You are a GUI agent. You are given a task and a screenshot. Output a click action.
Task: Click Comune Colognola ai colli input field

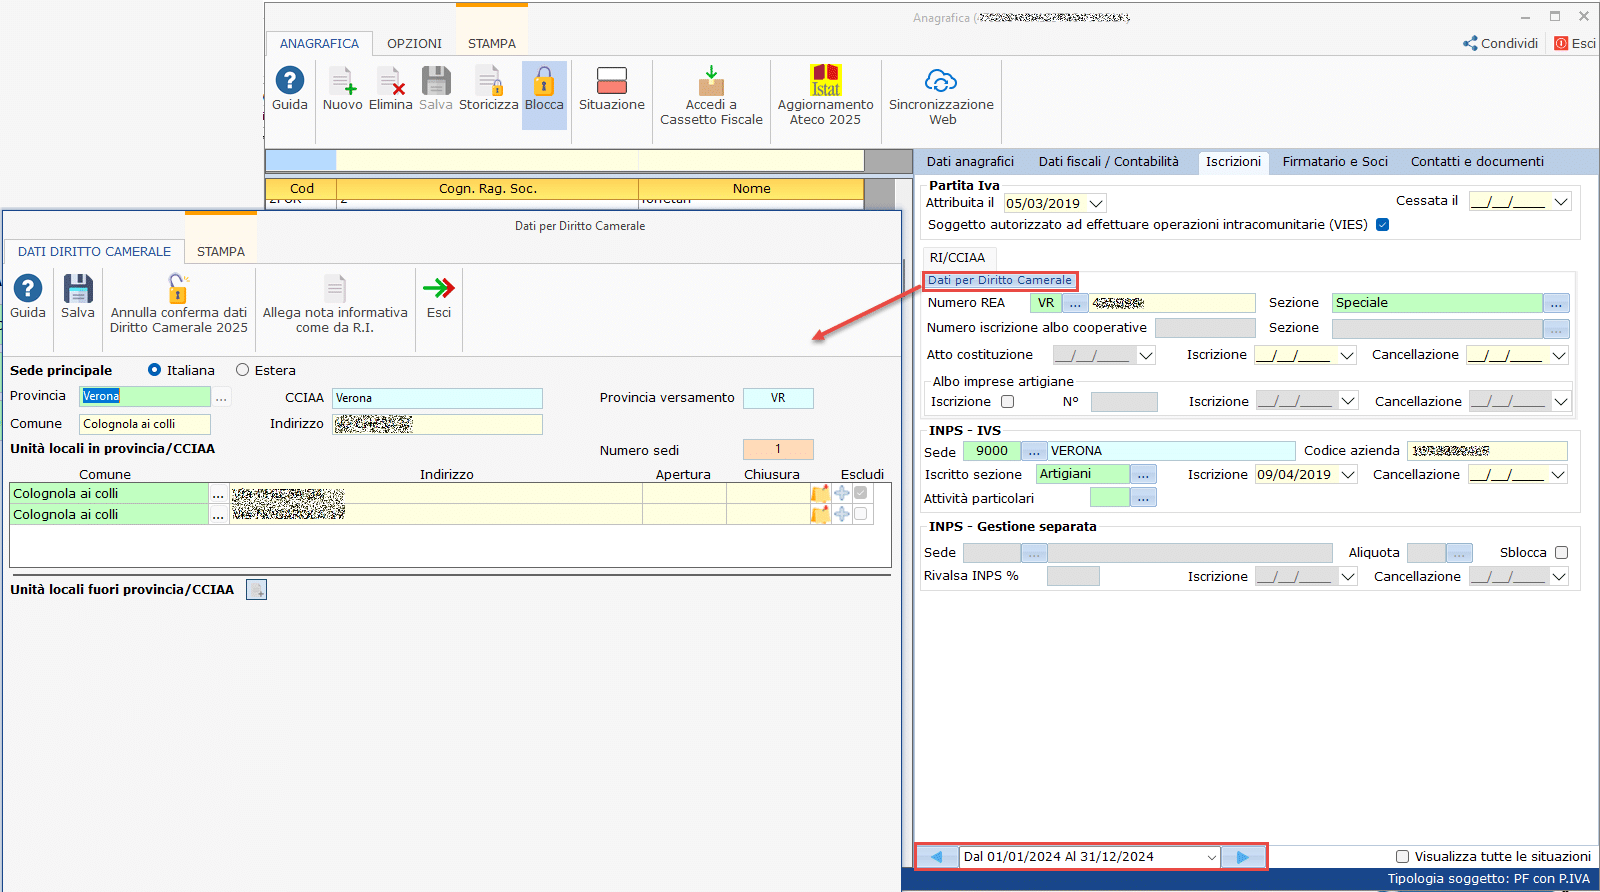(x=145, y=424)
